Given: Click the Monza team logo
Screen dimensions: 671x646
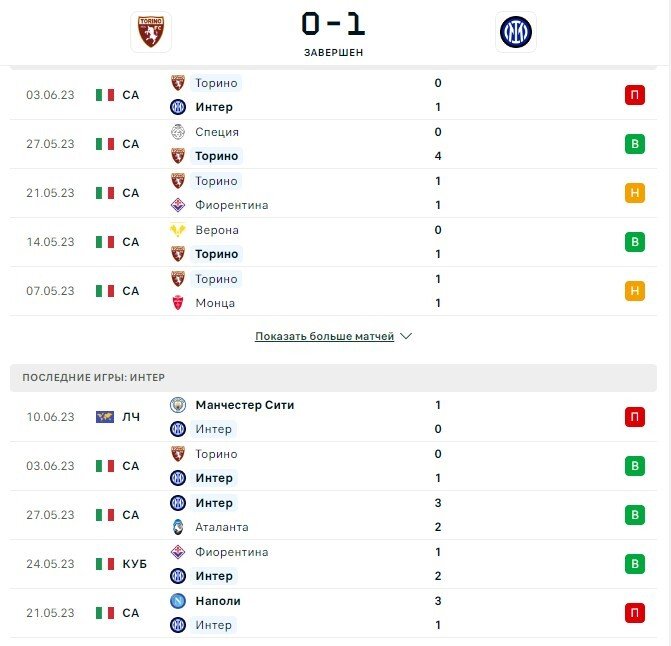Looking at the screenshot, I should pyautogui.click(x=177, y=303).
